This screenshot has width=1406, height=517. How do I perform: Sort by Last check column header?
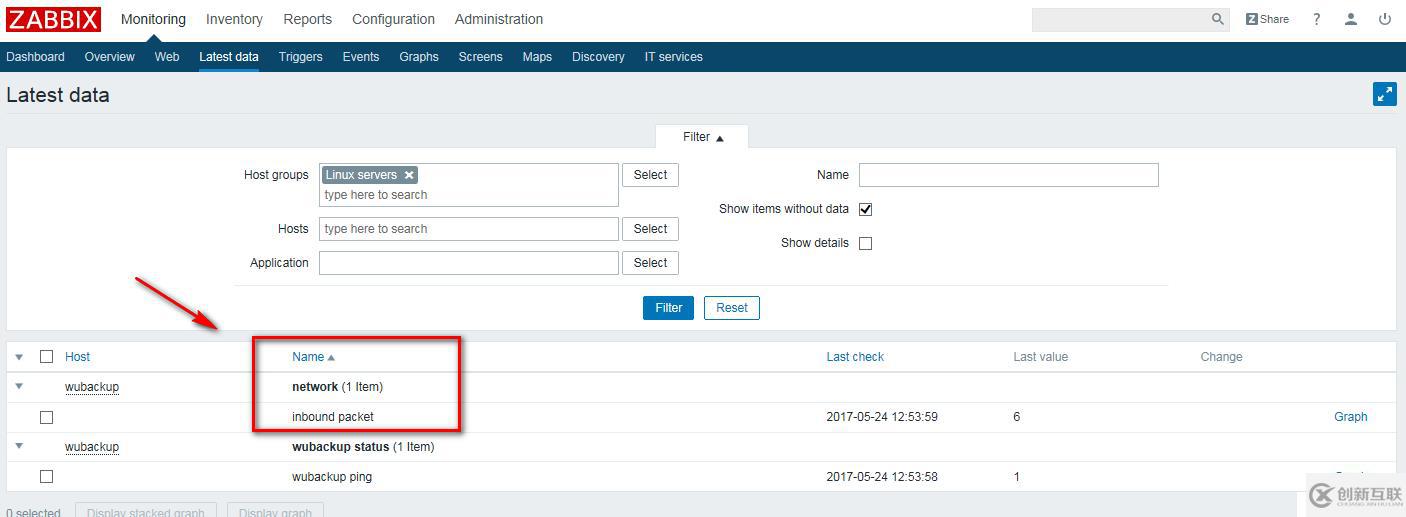click(x=855, y=357)
